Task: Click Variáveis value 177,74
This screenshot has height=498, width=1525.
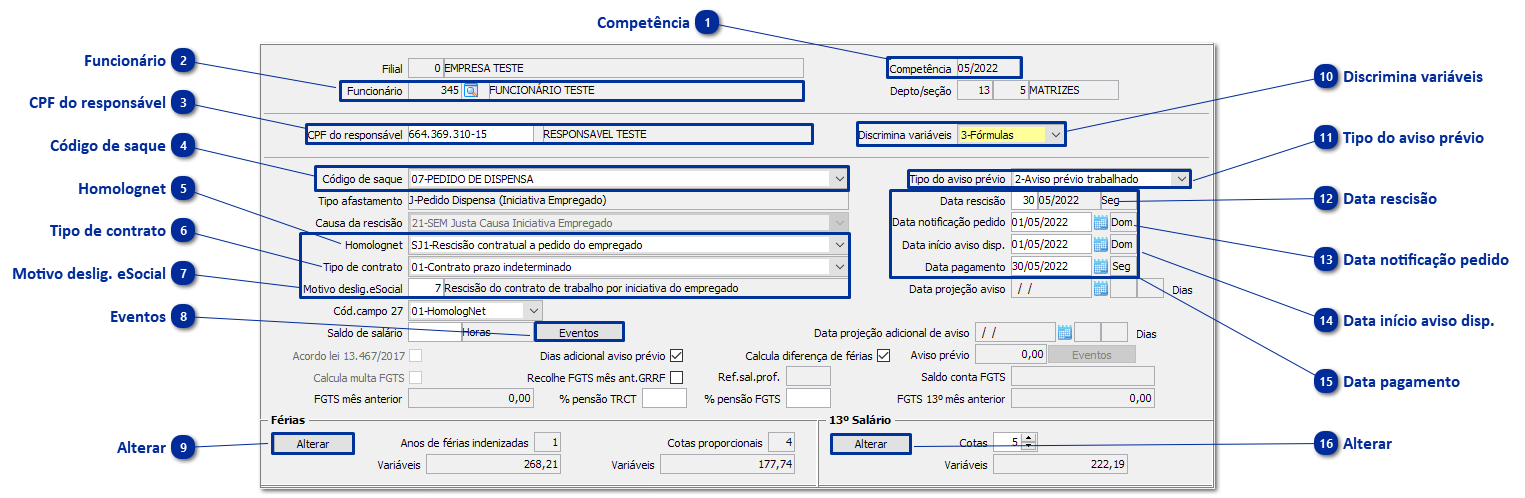Action: pyautogui.click(x=728, y=464)
